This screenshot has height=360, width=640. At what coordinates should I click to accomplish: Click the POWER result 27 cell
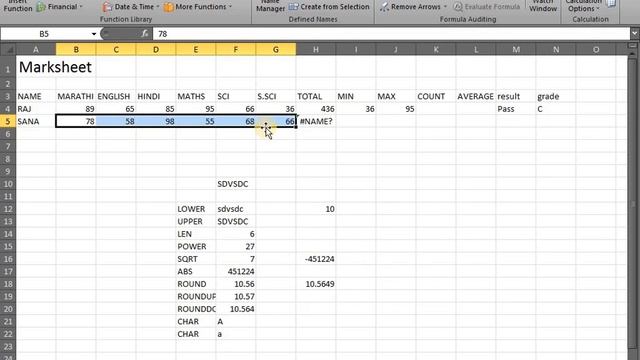[x=236, y=247]
